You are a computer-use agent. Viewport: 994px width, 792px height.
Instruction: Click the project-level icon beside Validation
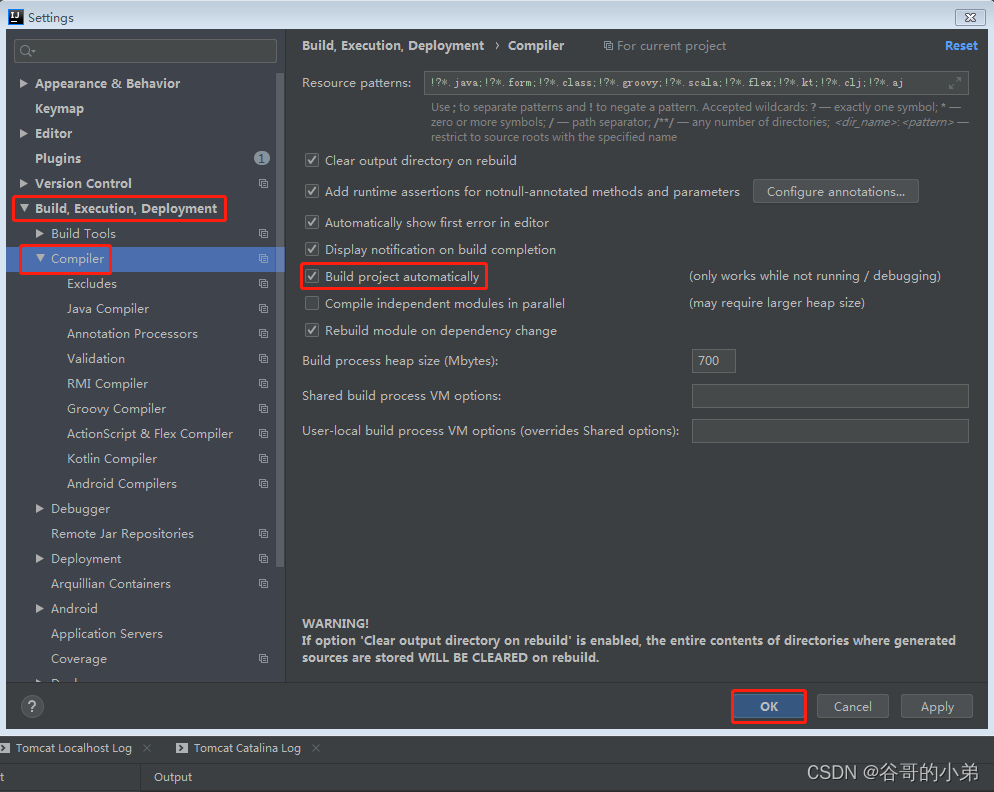(264, 359)
